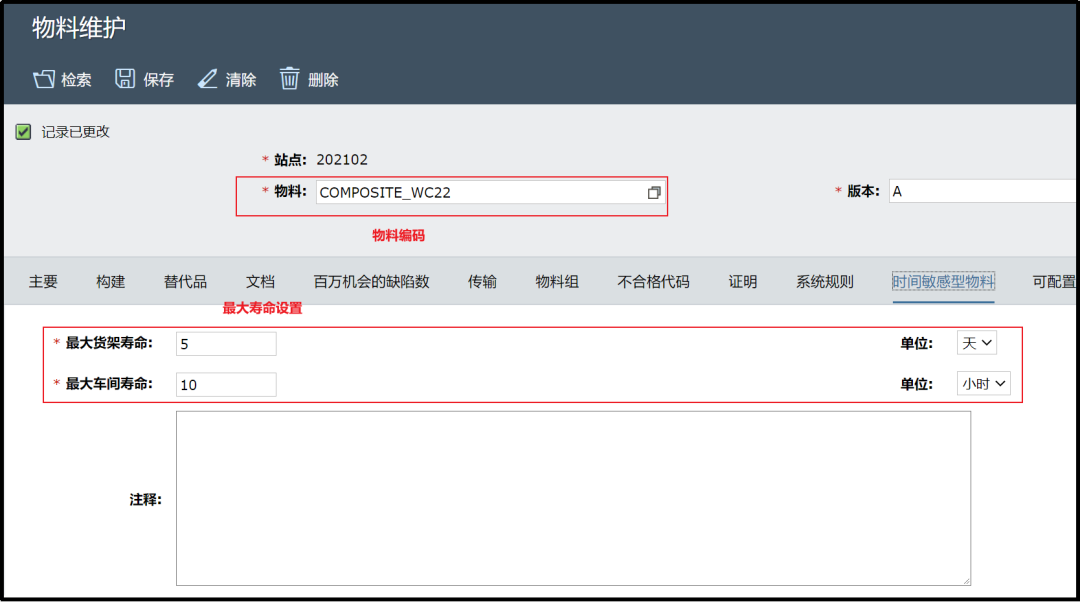Click the 删除 button label
Viewport: 1080px width, 602px height.
point(323,80)
